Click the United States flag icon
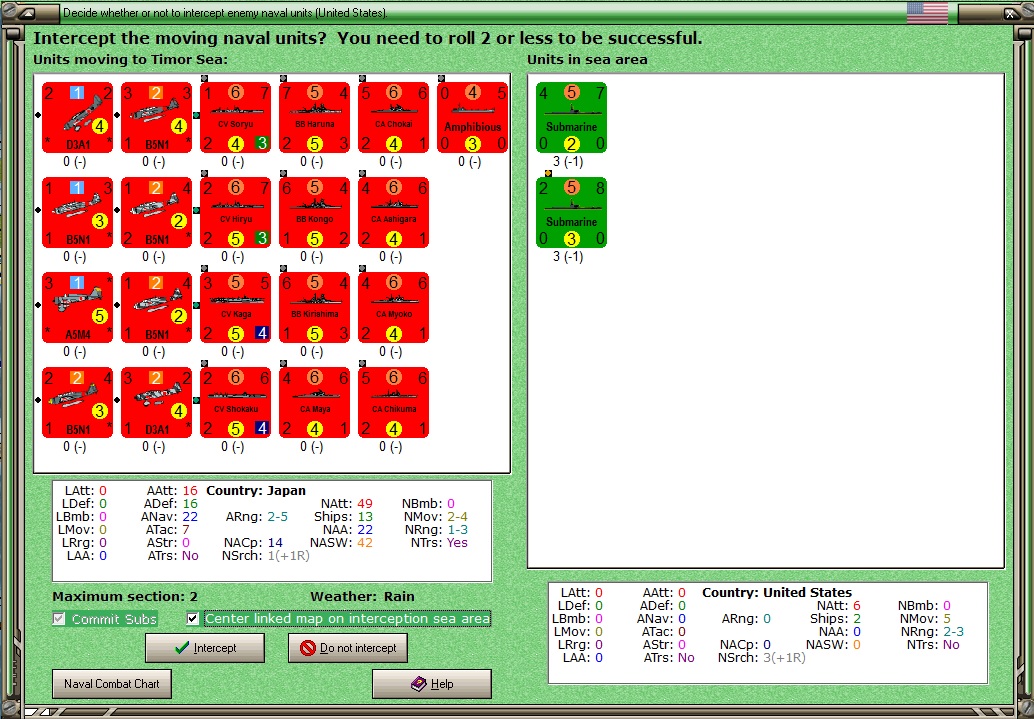The height and width of the screenshot is (719, 1034). click(927, 13)
